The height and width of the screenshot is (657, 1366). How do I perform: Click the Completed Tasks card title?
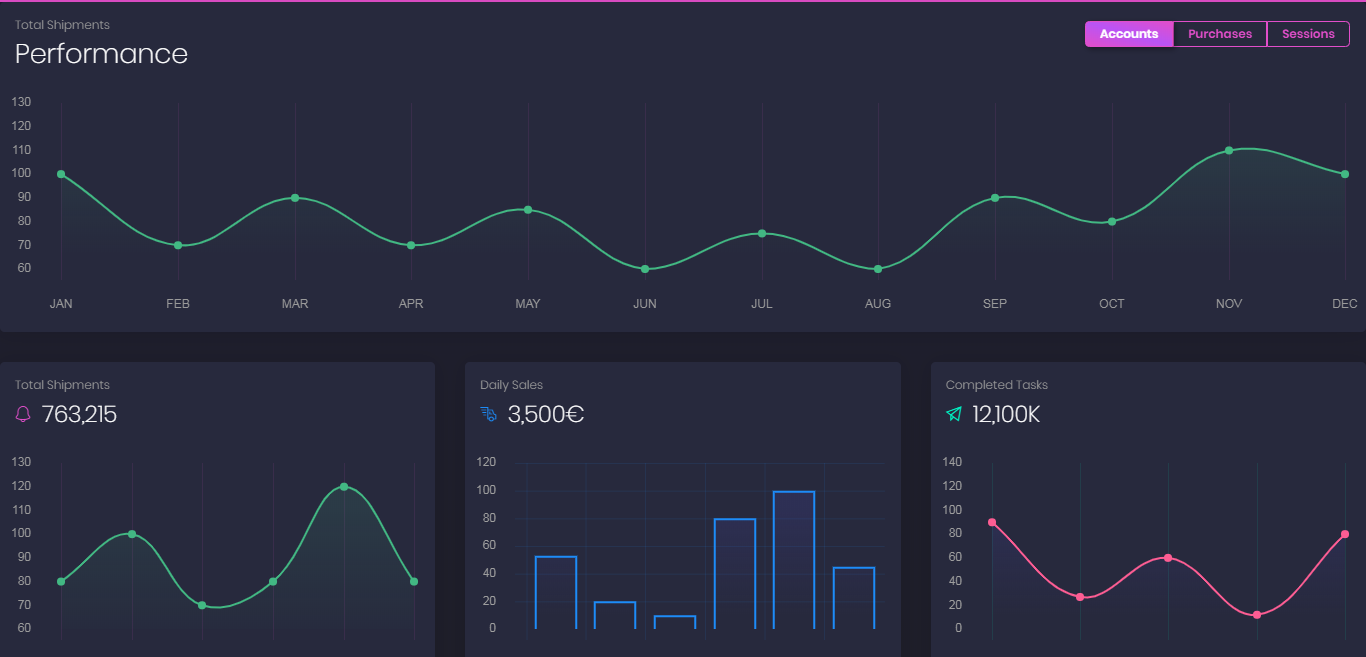tap(997, 385)
